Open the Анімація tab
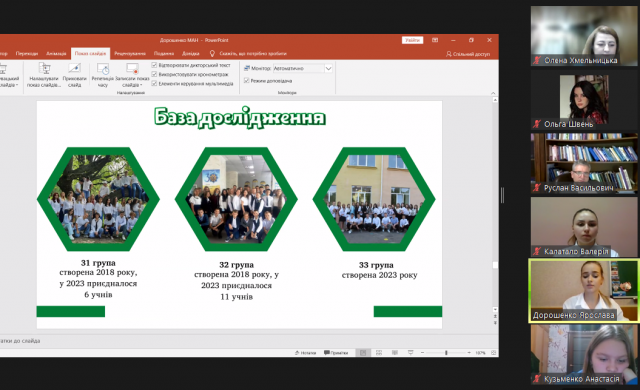 (56, 53)
